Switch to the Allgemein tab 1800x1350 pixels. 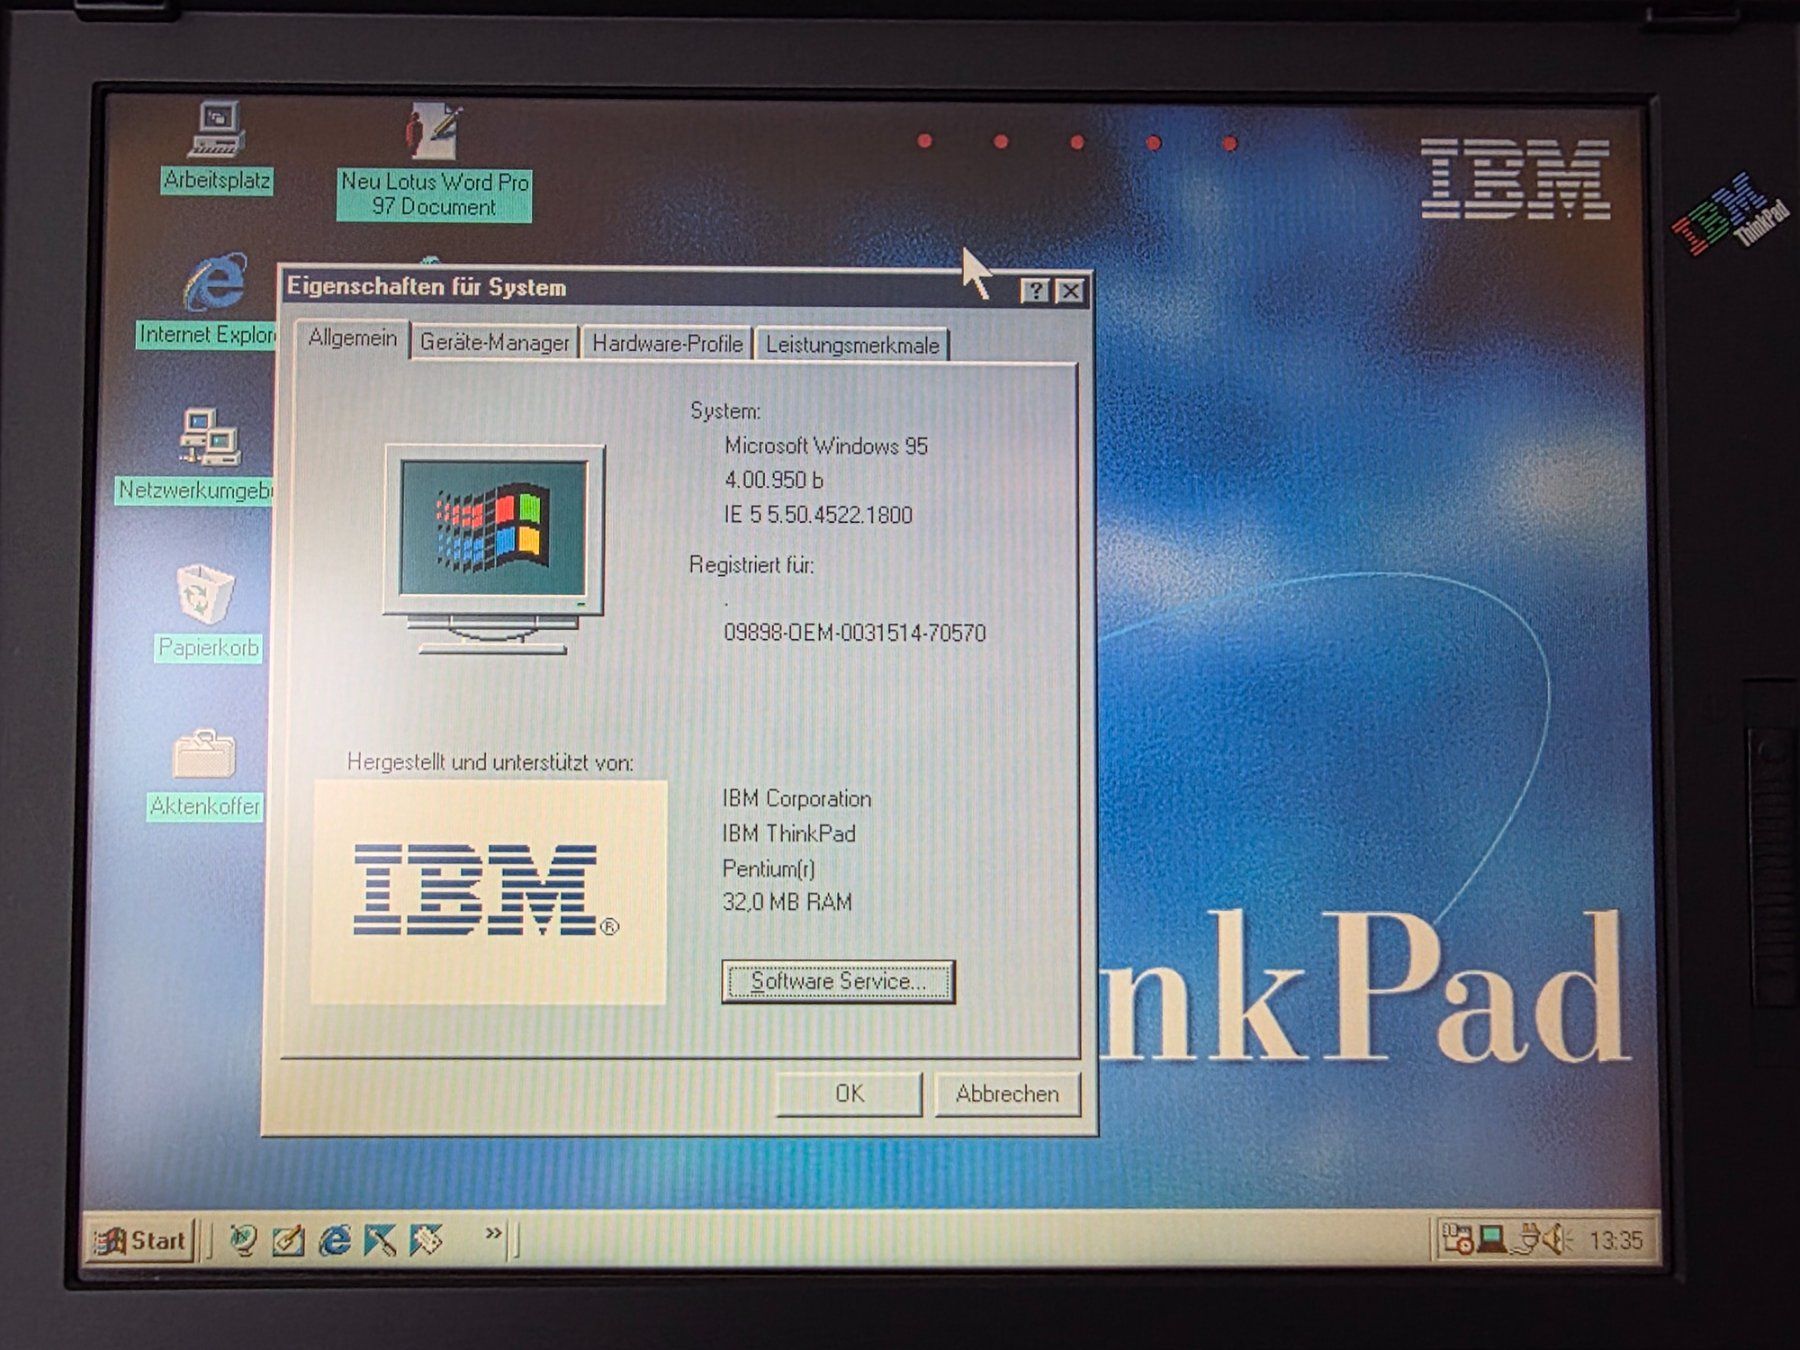tap(352, 338)
